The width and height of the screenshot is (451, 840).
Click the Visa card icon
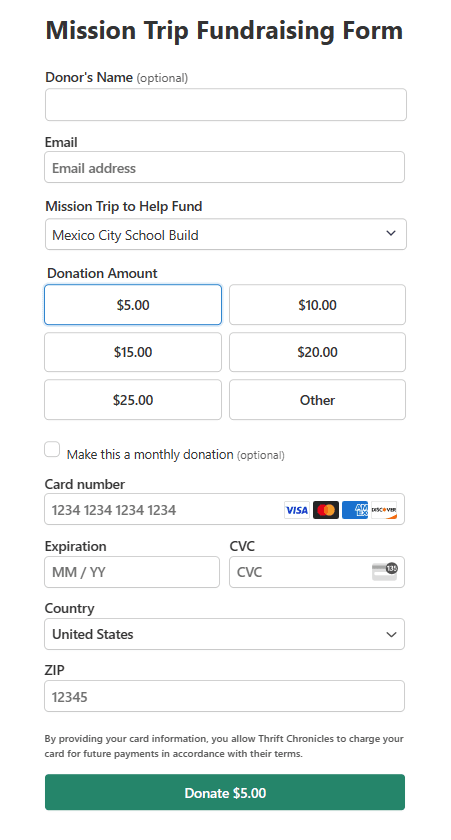[x=297, y=509]
